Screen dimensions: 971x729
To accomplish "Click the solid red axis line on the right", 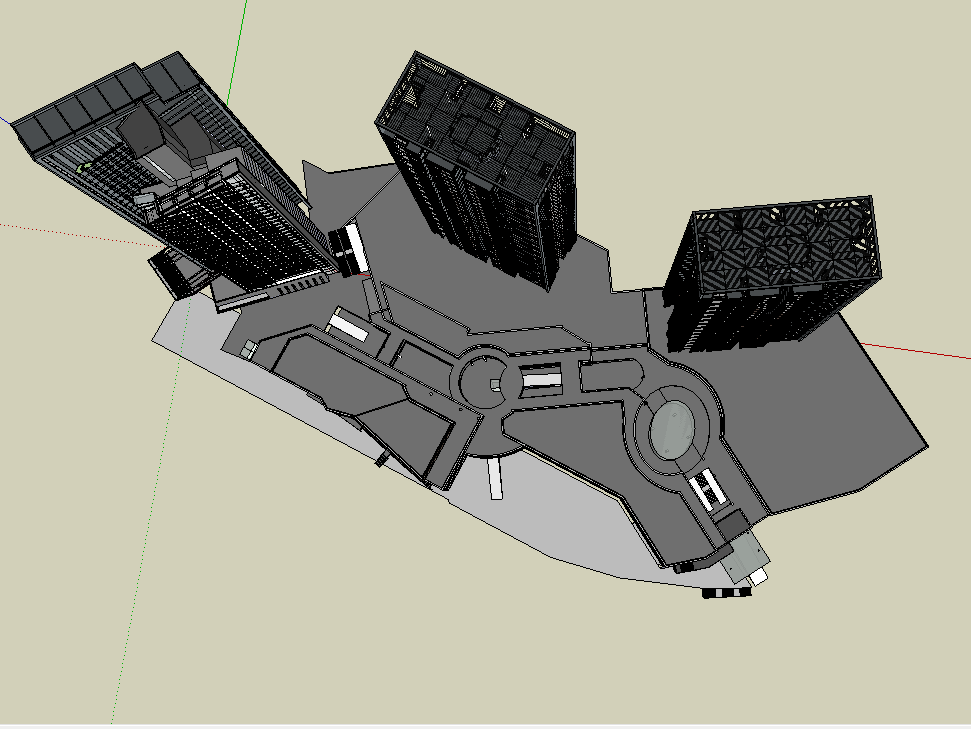I will point(920,351).
